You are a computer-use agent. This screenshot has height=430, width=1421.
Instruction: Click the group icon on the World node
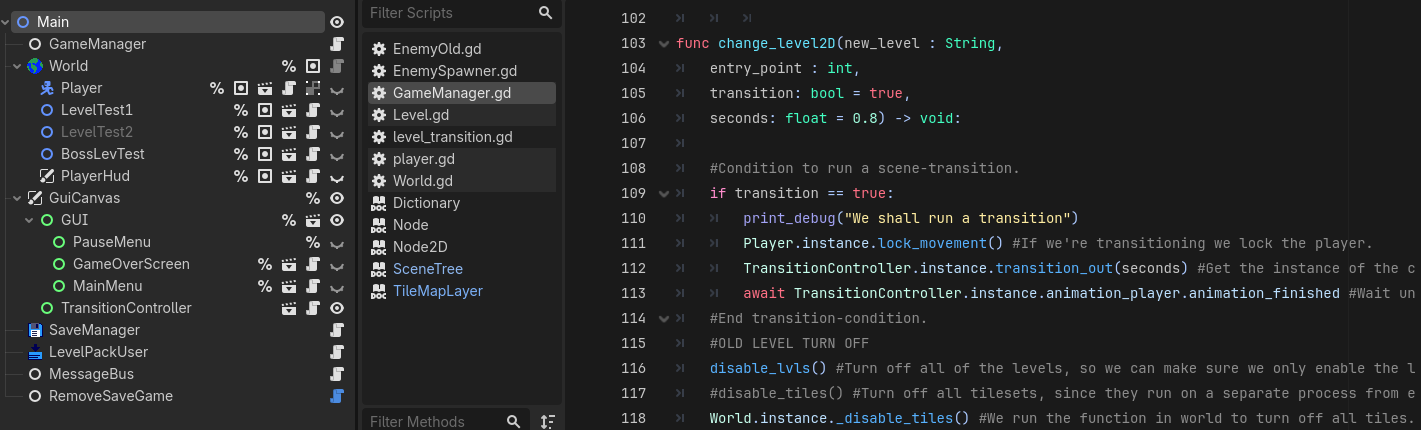313,66
